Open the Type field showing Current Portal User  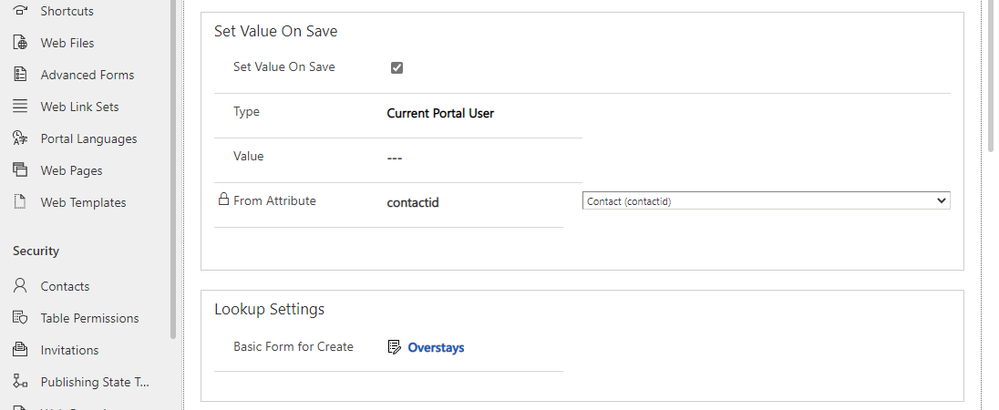[440, 114]
